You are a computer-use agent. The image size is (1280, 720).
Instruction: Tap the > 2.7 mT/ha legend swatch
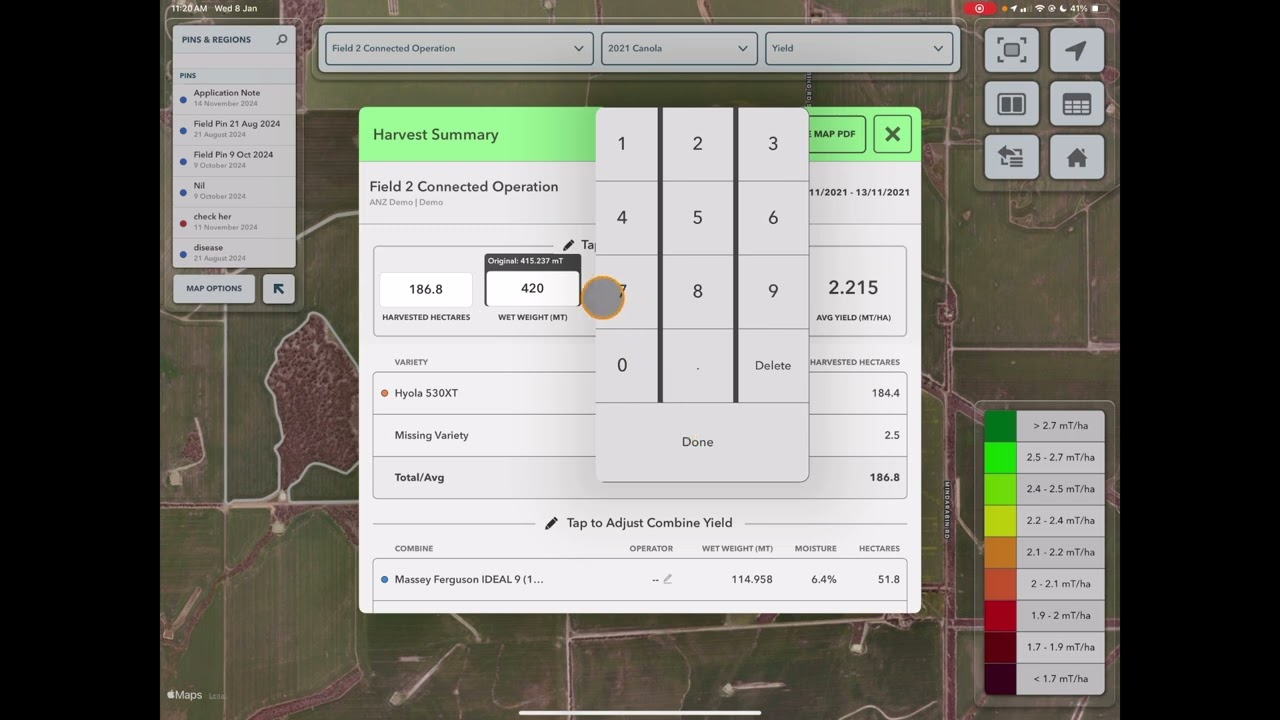point(1000,426)
